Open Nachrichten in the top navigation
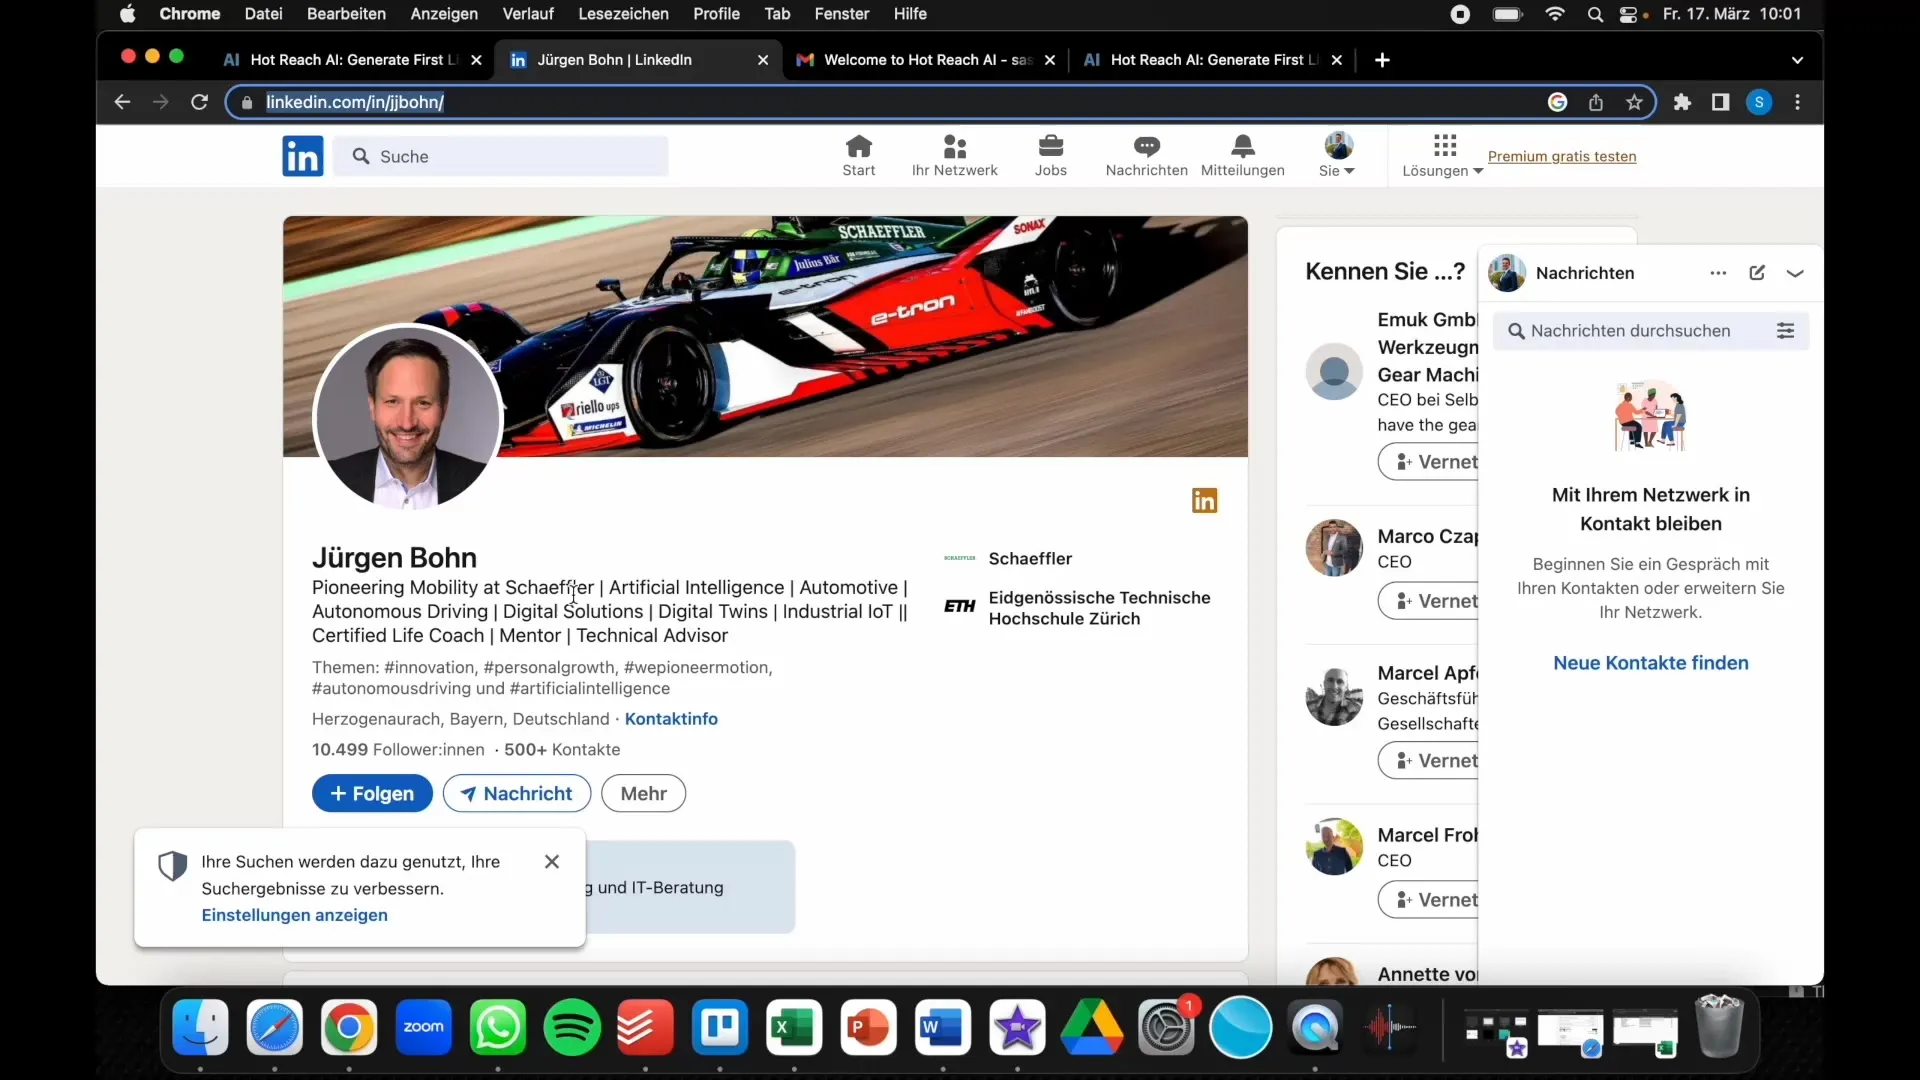1920x1080 pixels. pos(1146,156)
